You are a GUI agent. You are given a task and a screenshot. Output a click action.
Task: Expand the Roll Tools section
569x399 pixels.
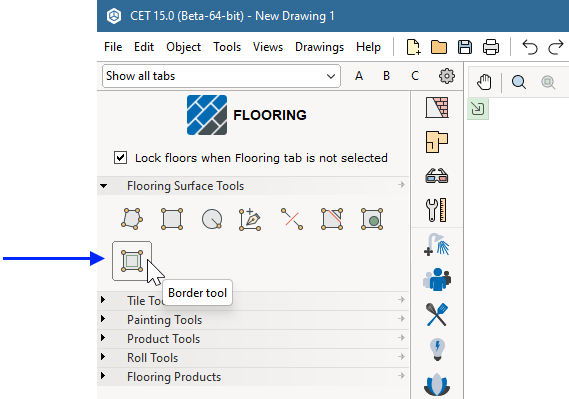pos(103,357)
